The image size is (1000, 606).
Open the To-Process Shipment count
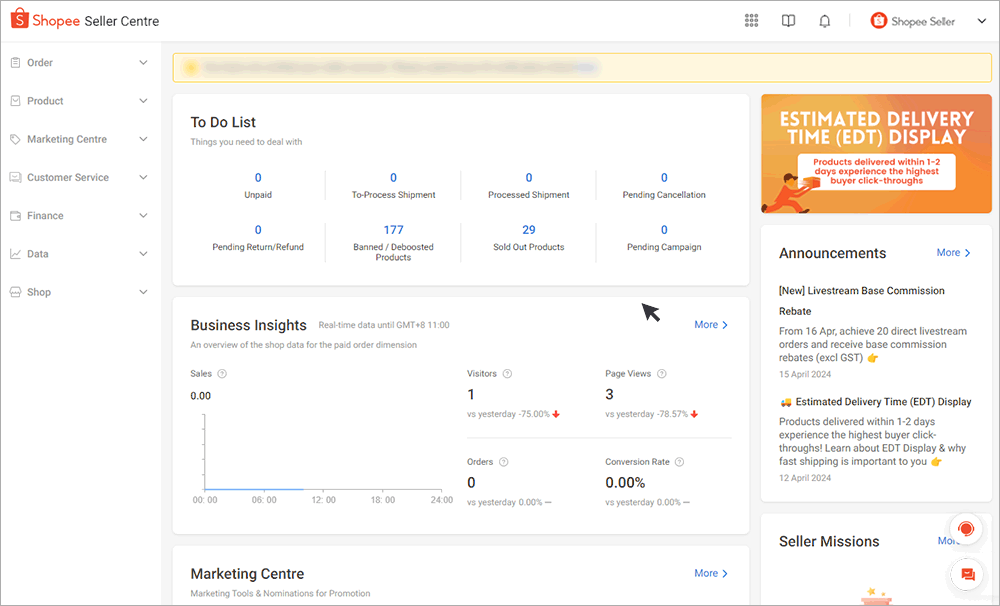[393, 177]
